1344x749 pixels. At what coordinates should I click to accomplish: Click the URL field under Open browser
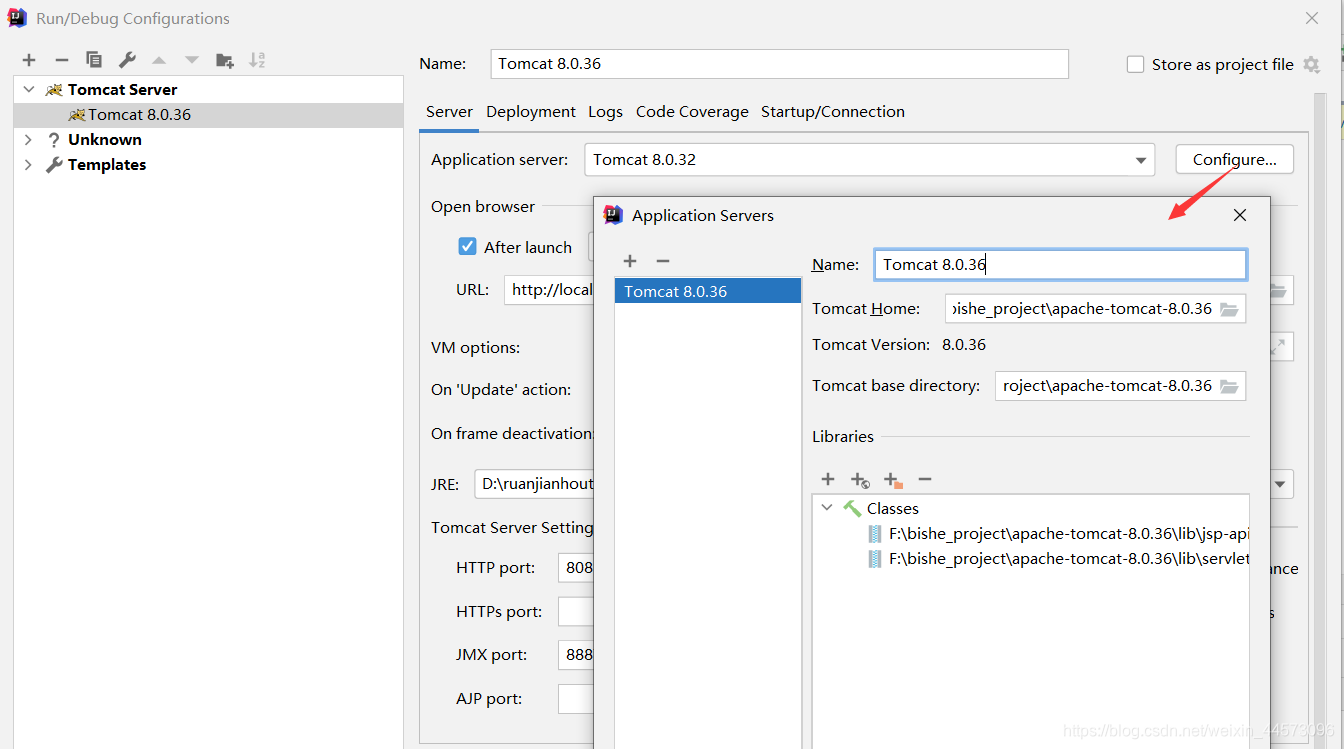[x=549, y=290]
